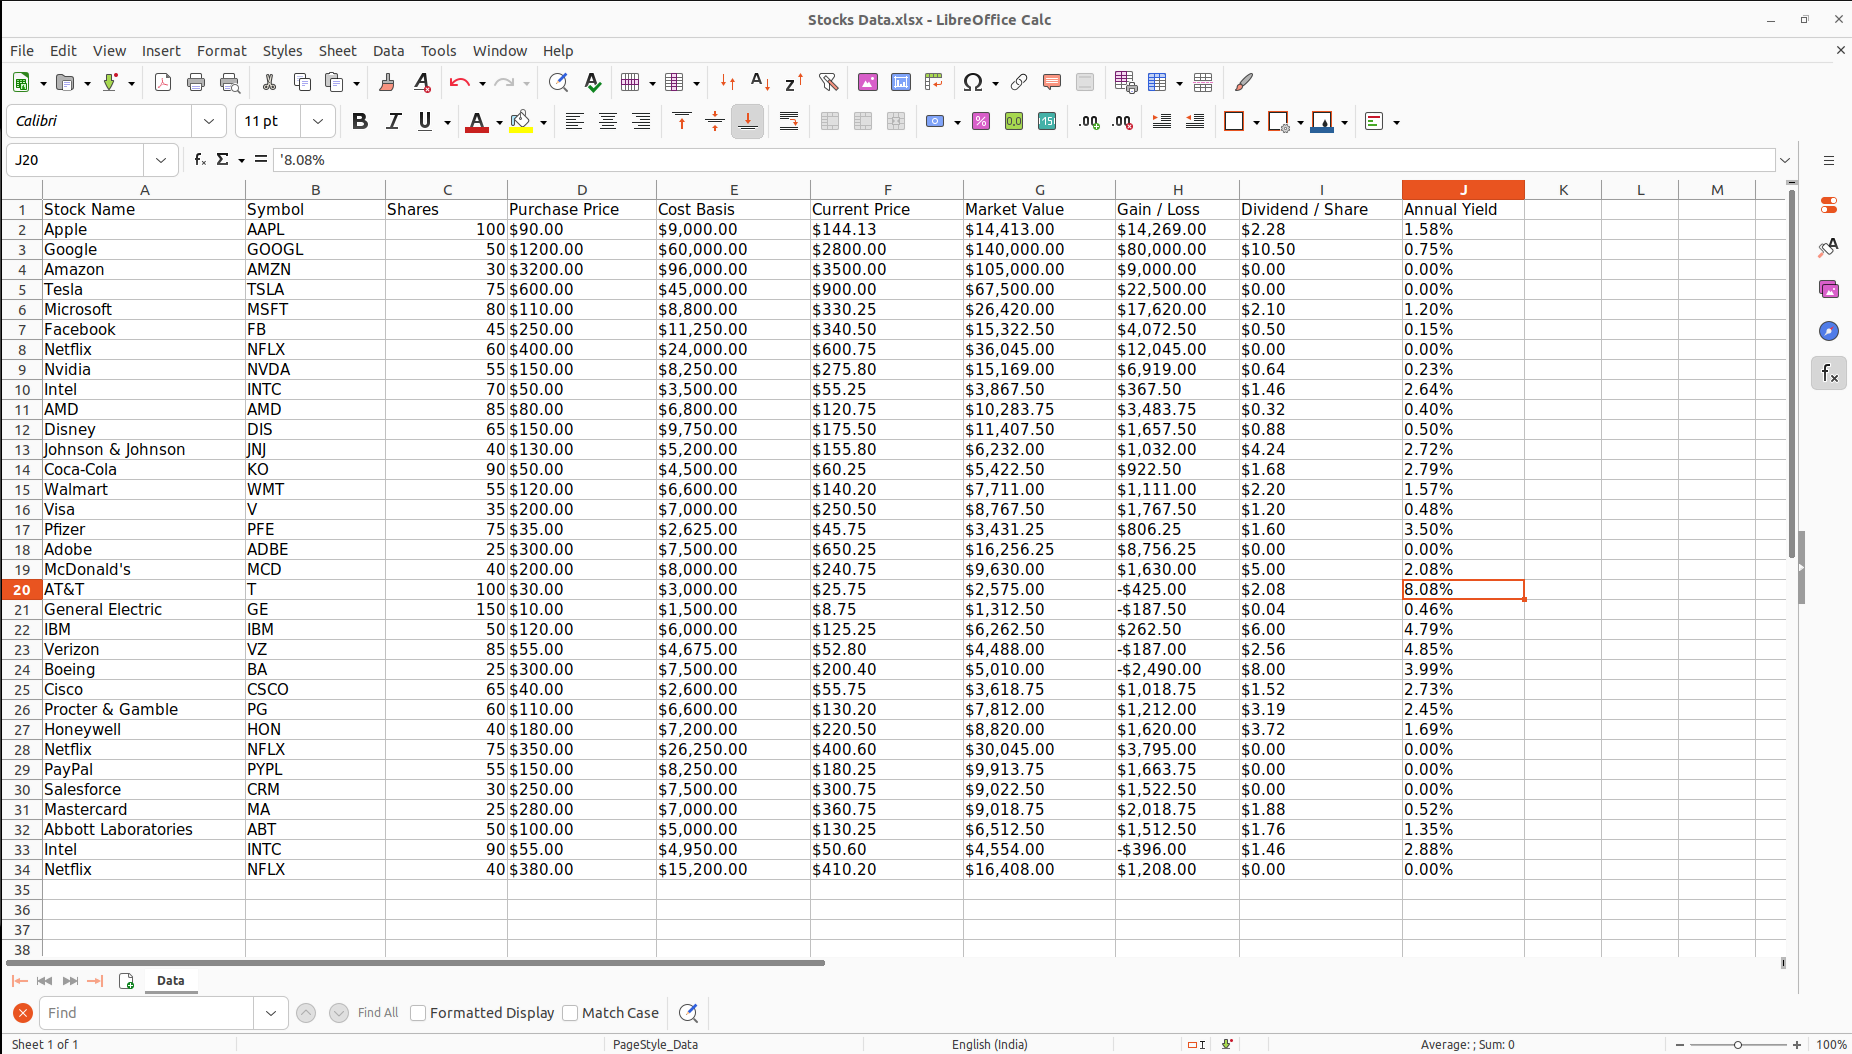Insert hyperlink icon
This screenshot has height=1054, width=1852.
coord(1019,82)
